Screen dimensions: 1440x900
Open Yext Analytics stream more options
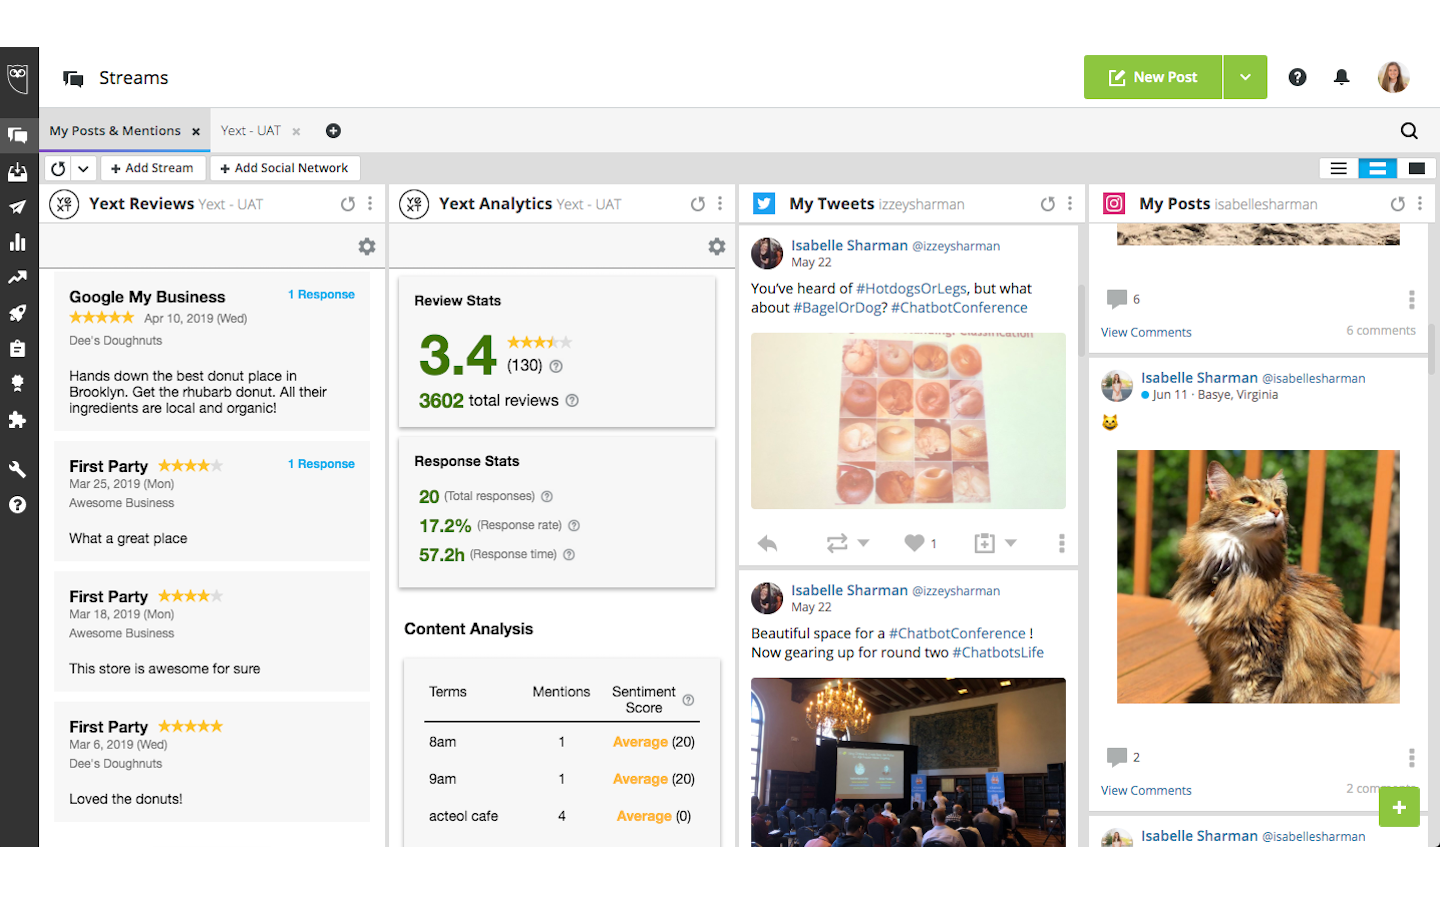(x=720, y=204)
